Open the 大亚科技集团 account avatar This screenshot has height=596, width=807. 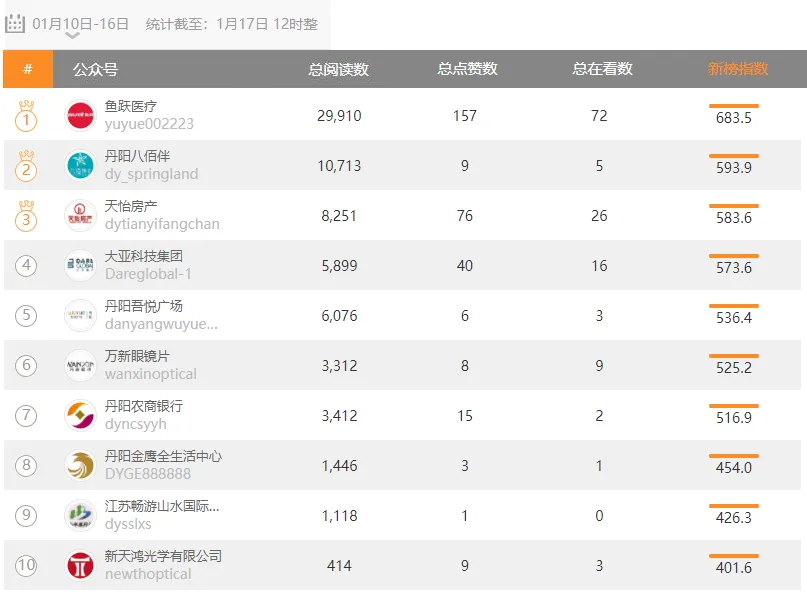click(x=80, y=265)
